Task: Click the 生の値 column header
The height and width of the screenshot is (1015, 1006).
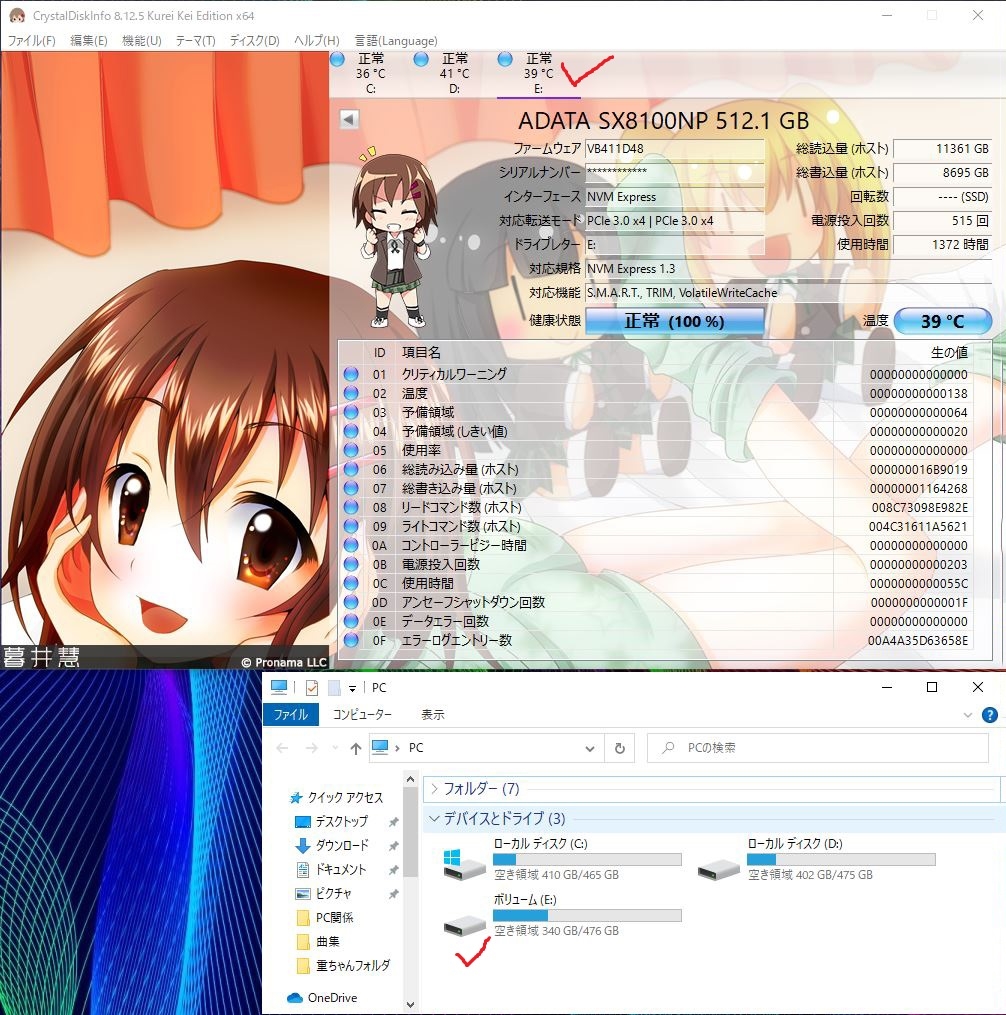Action: point(949,353)
